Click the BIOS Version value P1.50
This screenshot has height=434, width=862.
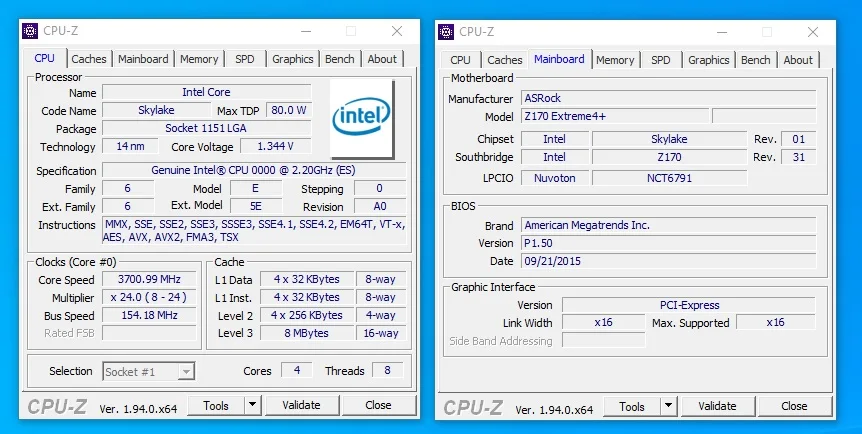pos(668,243)
